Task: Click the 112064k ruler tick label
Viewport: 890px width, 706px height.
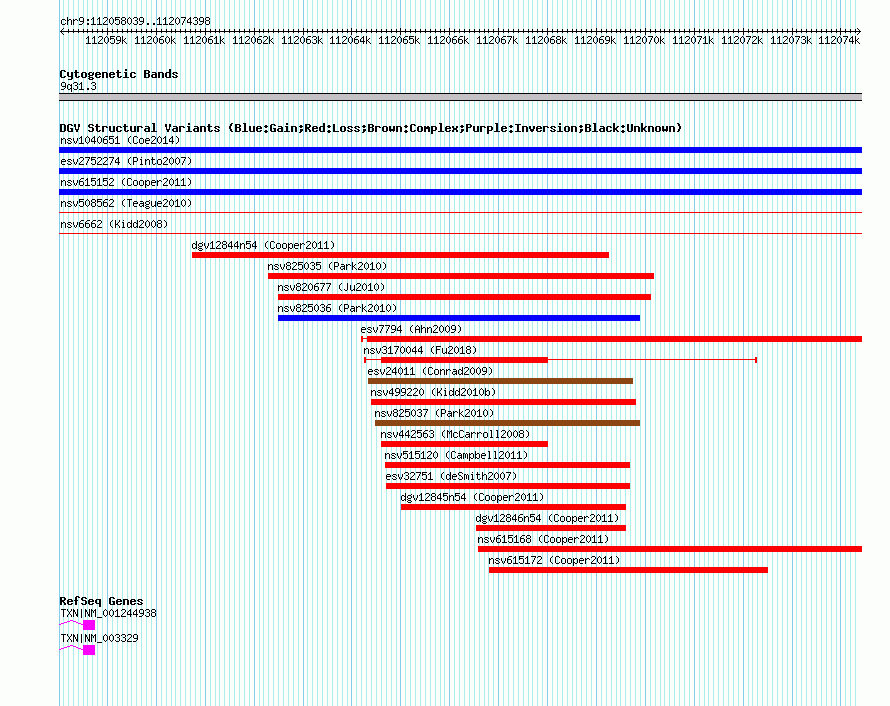Action: pyautogui.click(x=350, y=40)
